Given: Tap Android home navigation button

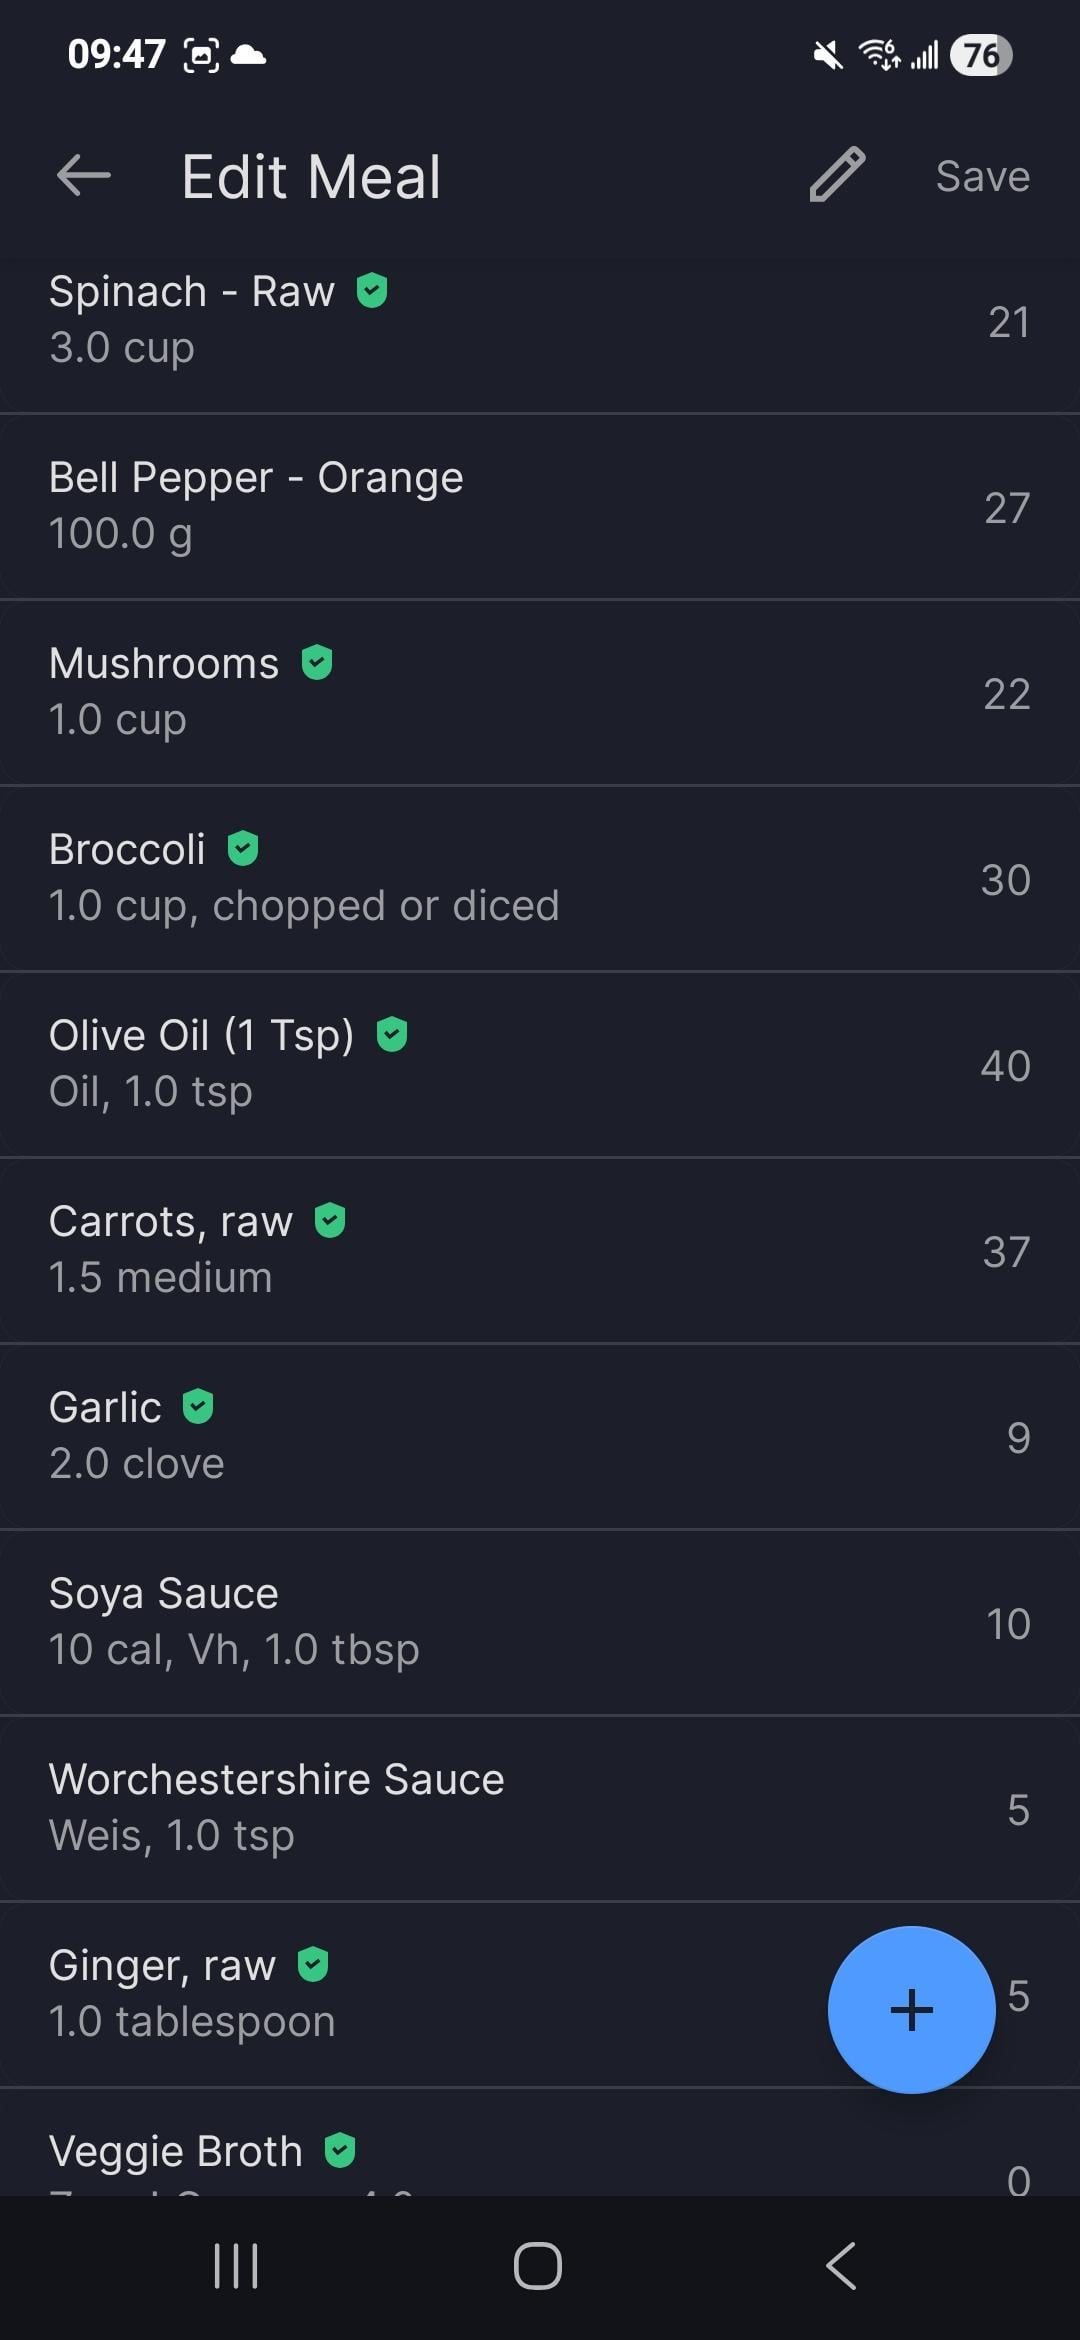Looking at the screenshot, I should tap(538, 2266).
